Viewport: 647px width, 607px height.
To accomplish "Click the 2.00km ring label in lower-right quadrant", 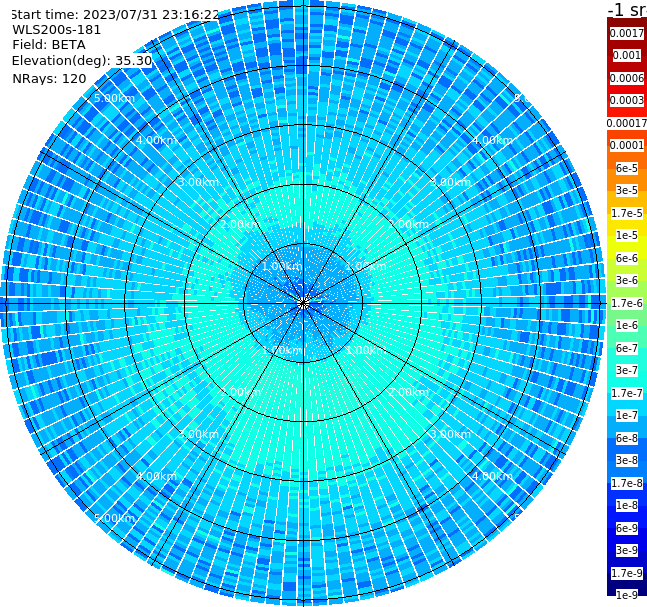I will (x=408, y=392).
